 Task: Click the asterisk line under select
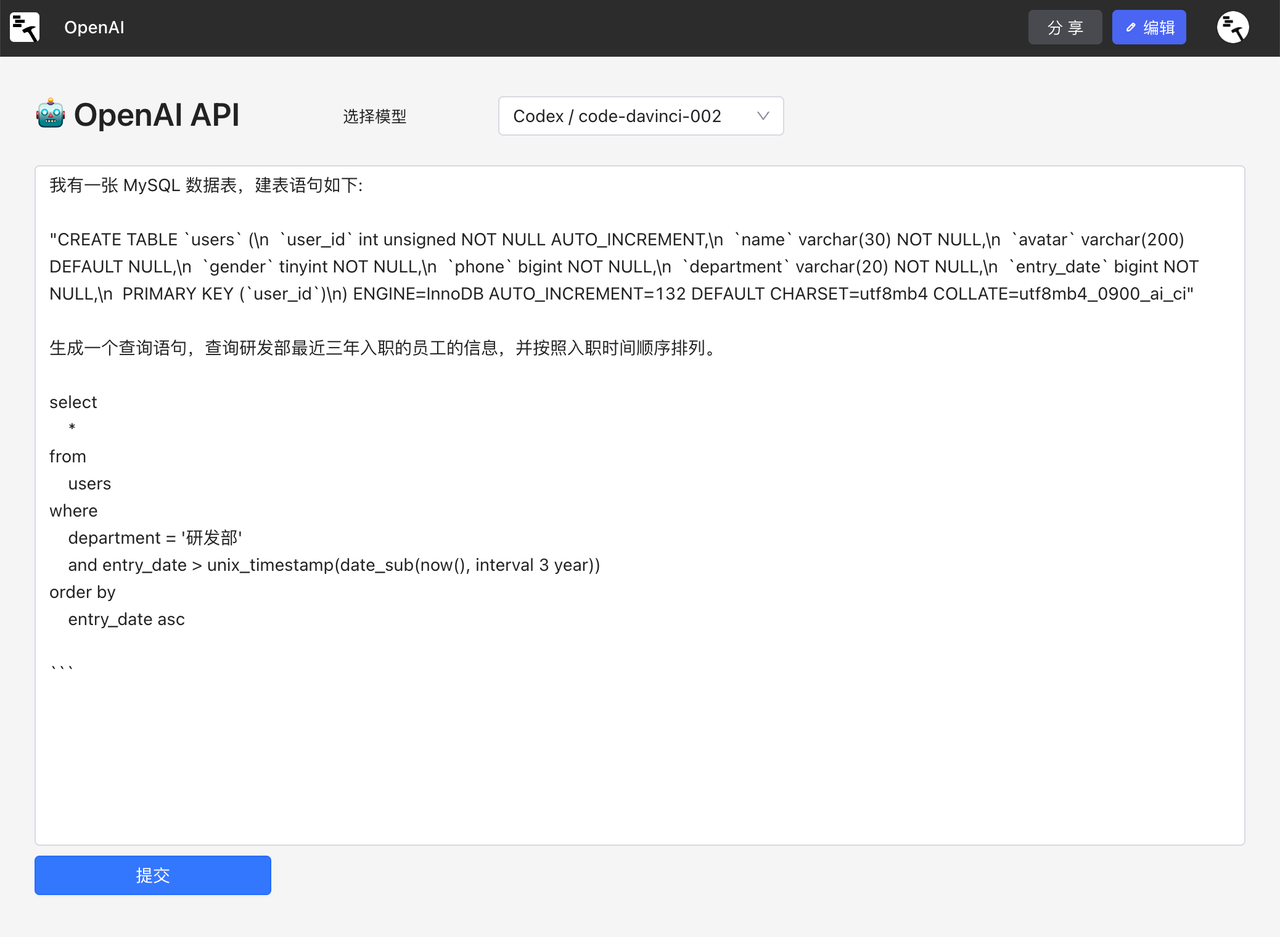pos(72,429)
